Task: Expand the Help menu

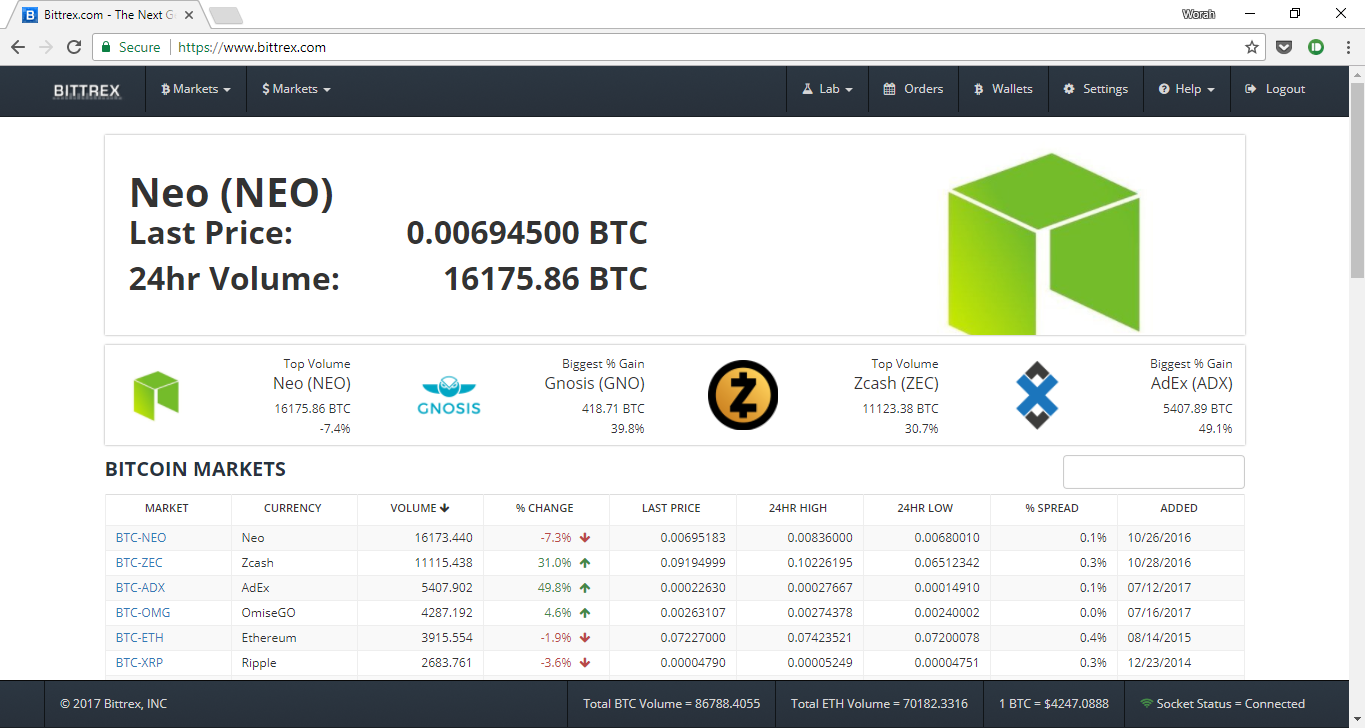Action: pos(1187,90)
